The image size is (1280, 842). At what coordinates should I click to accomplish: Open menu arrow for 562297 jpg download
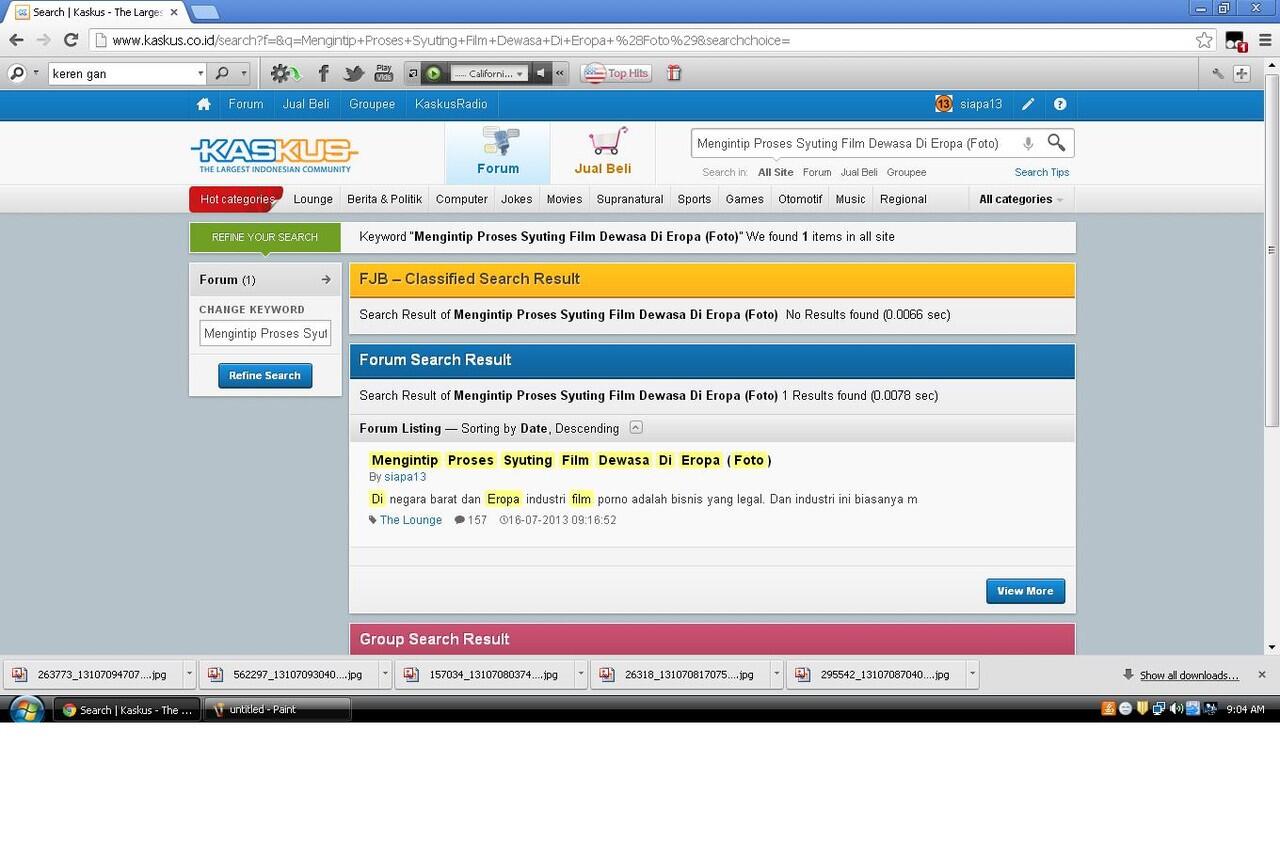(x=385, y=675)
